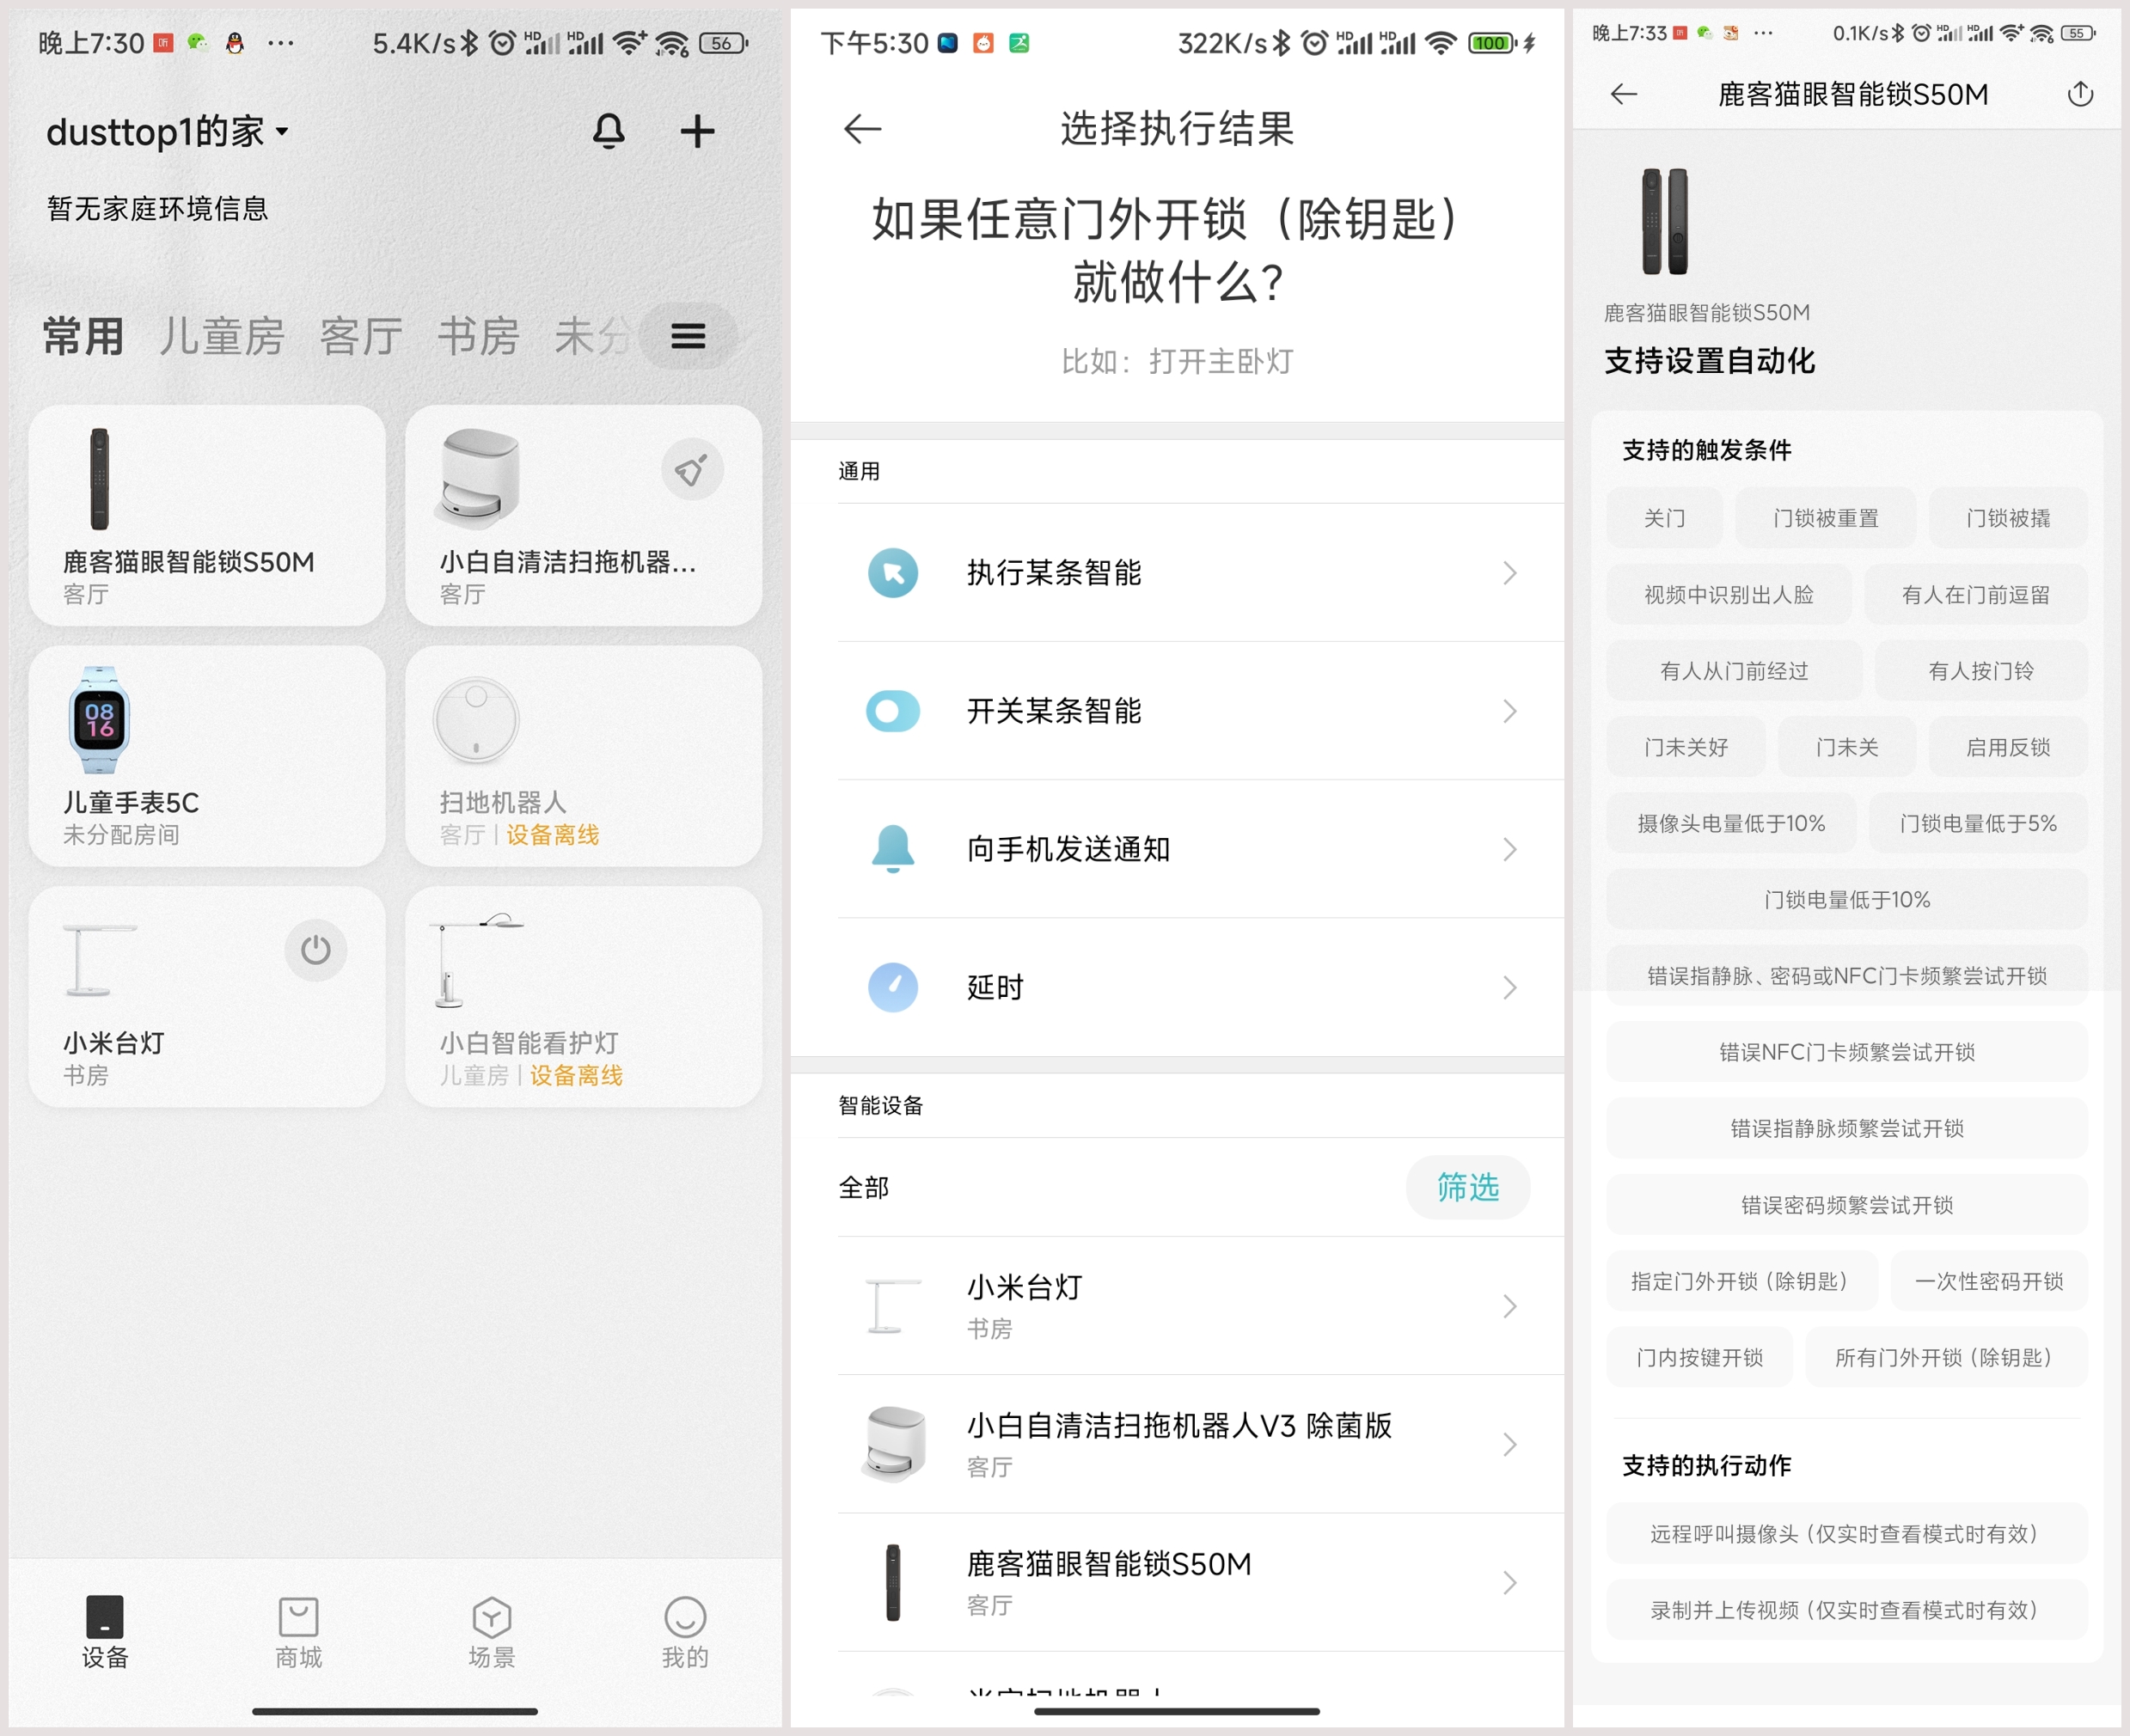Select 设备 bottom navigation tab

coord(105,1632)
